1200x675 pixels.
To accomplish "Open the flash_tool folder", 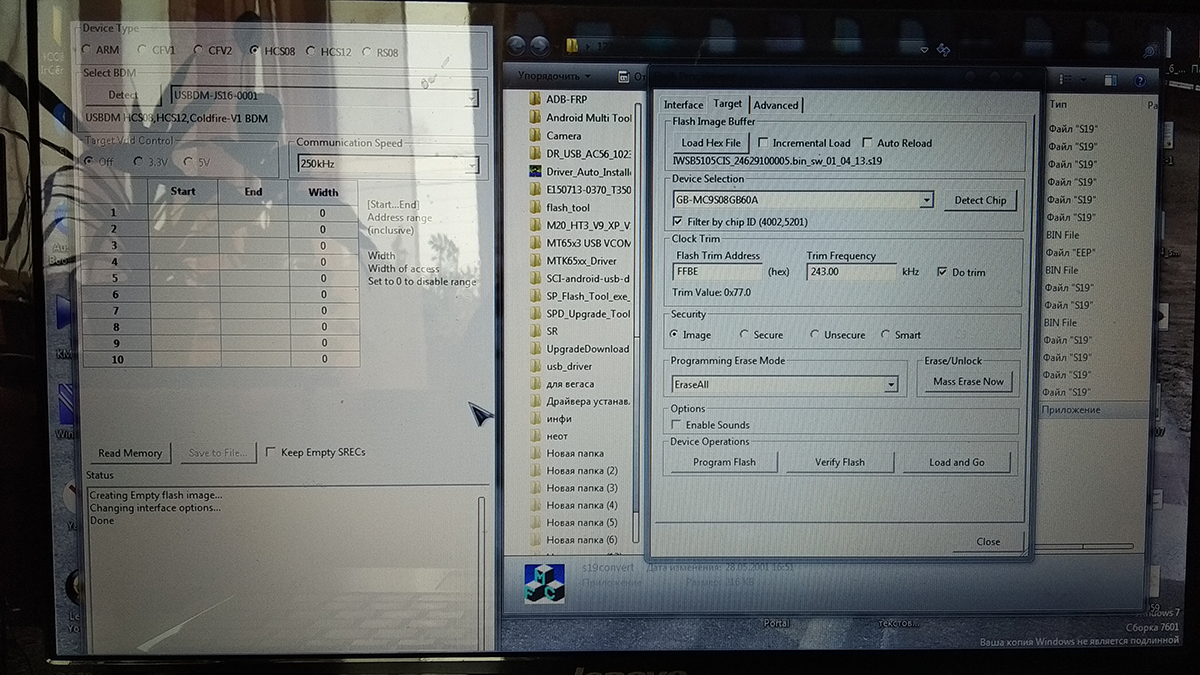I will point(568,207).
